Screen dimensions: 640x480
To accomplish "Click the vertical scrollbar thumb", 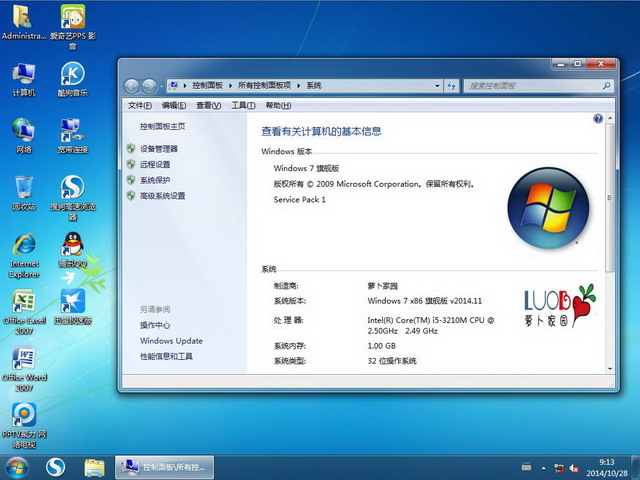I will tap(610, 198).
